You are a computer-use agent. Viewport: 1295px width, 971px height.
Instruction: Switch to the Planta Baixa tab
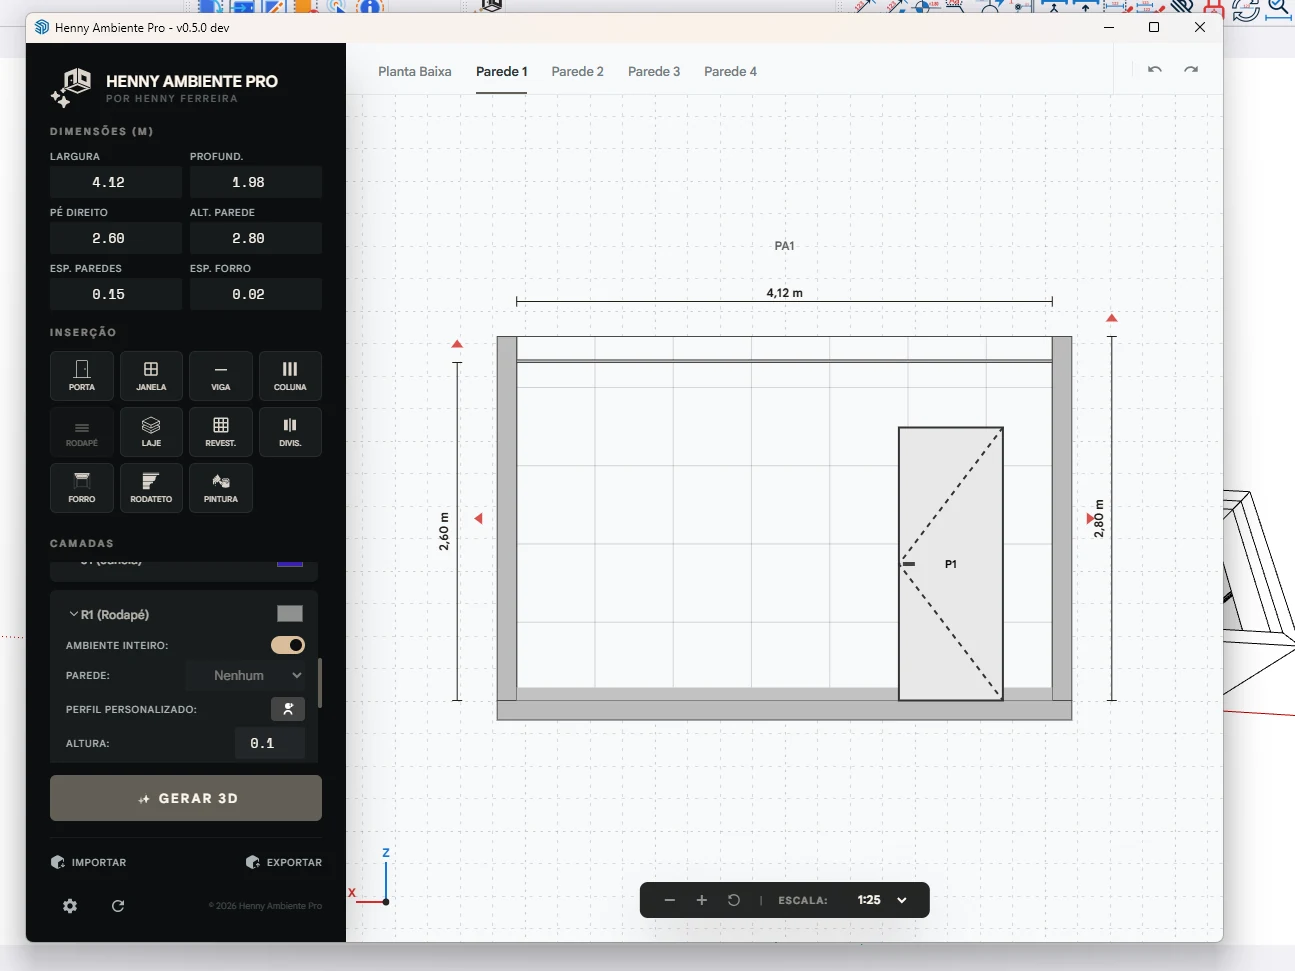[x=415, y=72]
